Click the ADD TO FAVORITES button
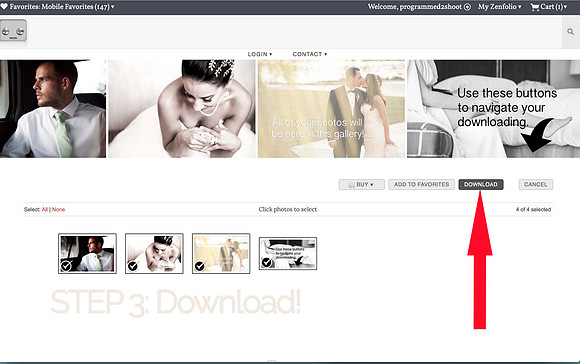 [x=421, y=185]
